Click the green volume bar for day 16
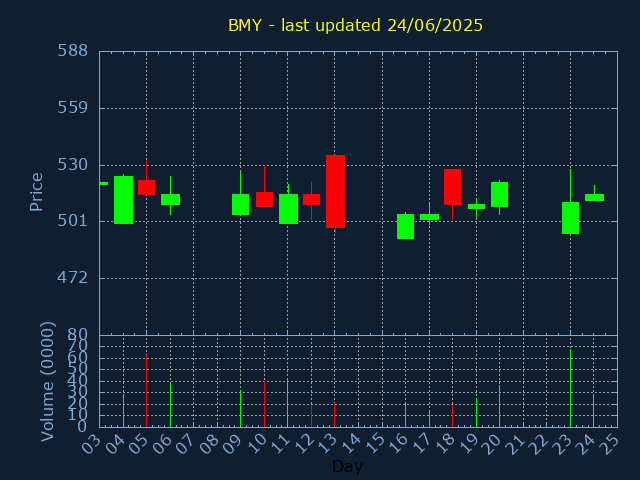Viewport: 640px width, 480px height. click(405, 416)
